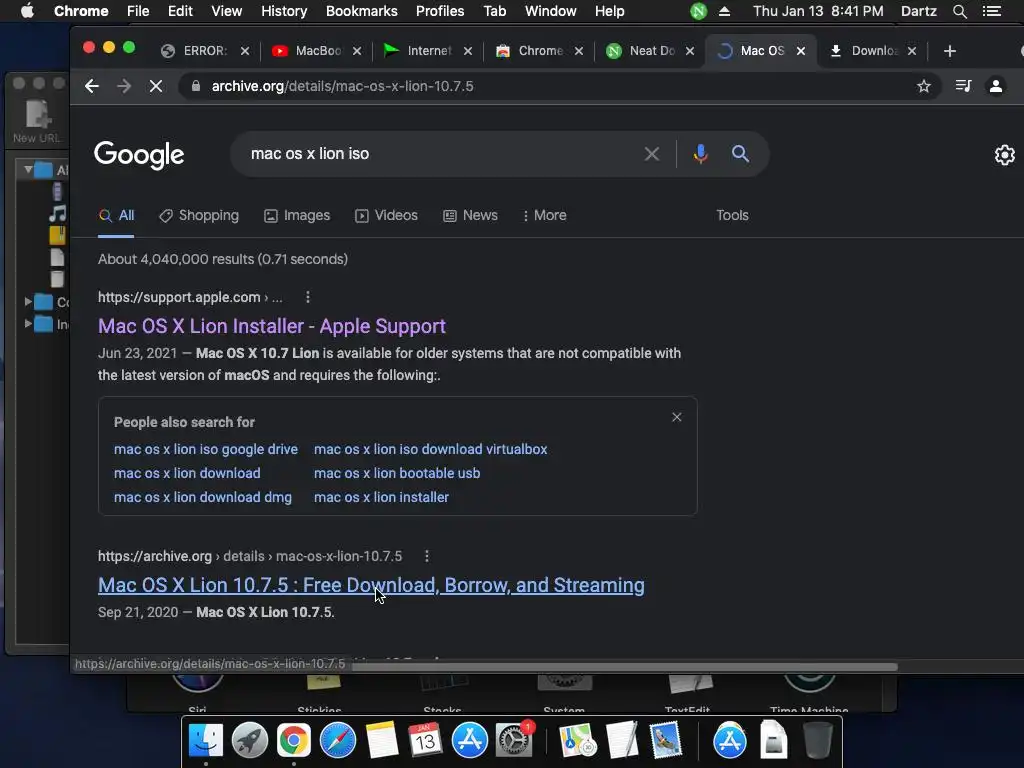Start voice search with microphone icon
The width and height of the screenshot is (1024, 768).
tap(700, 153)
